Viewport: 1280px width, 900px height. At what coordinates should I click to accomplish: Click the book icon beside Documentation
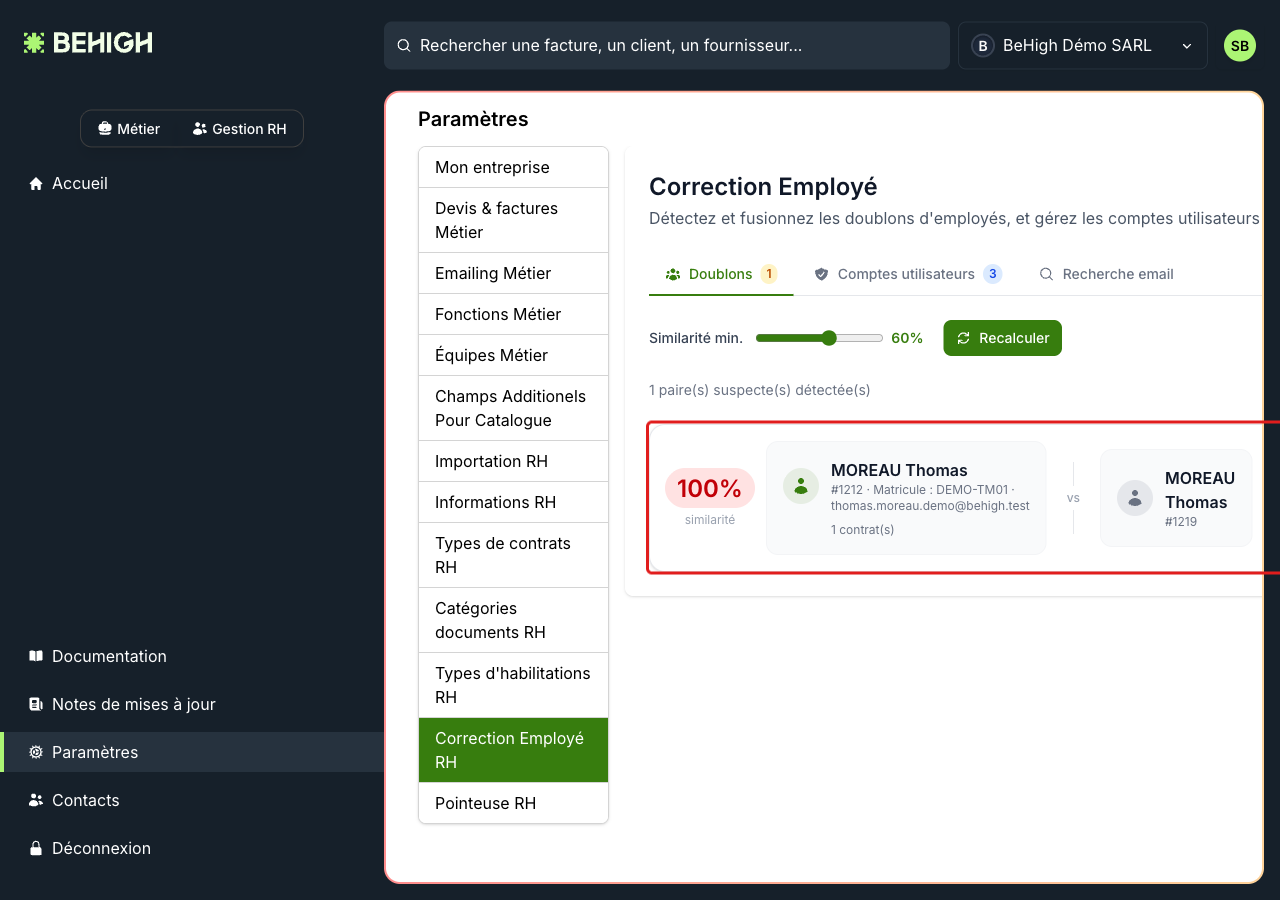pos(36,656)
